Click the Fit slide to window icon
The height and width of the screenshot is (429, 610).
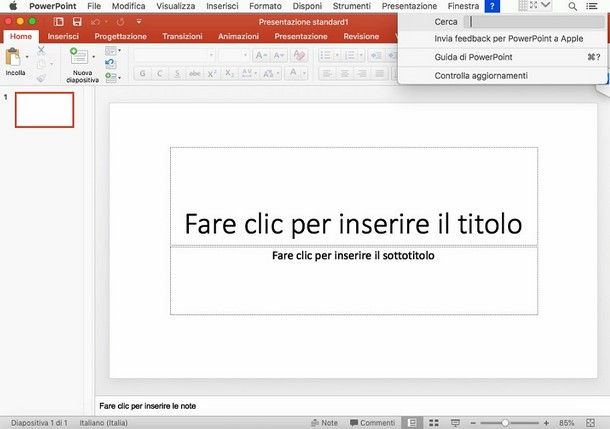pyautogui.click(x=590, y=423)
